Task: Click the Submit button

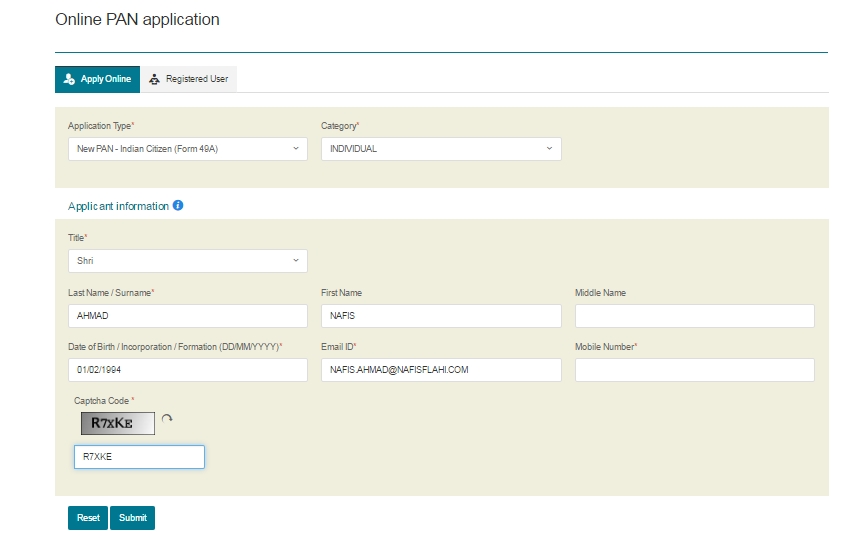Action: pos(132,518)
